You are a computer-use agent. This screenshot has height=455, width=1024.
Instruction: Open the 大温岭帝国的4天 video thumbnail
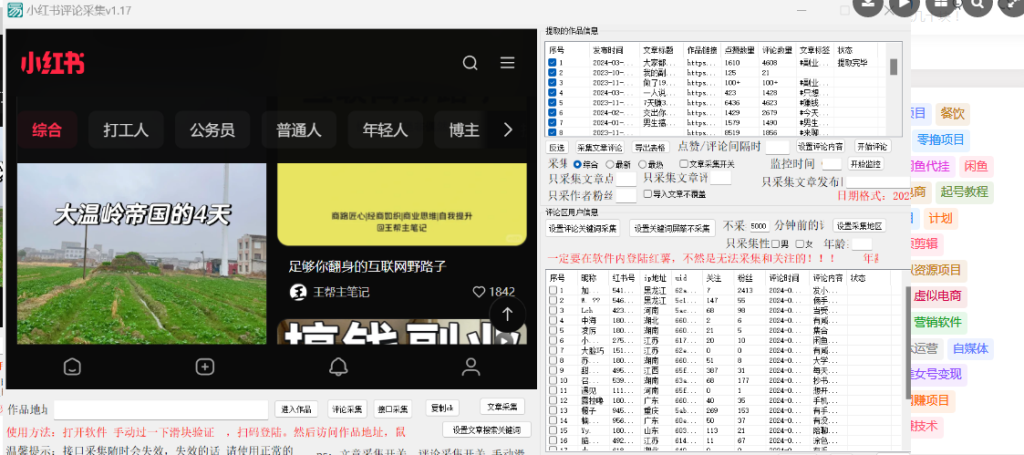click(x=142, y=253)
